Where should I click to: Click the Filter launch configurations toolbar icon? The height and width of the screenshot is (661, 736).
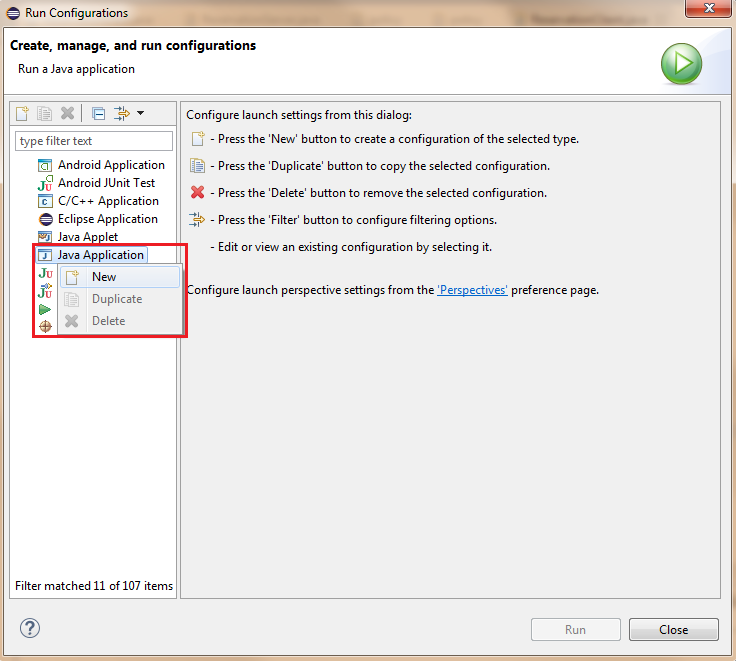click(x=122, y=113)
